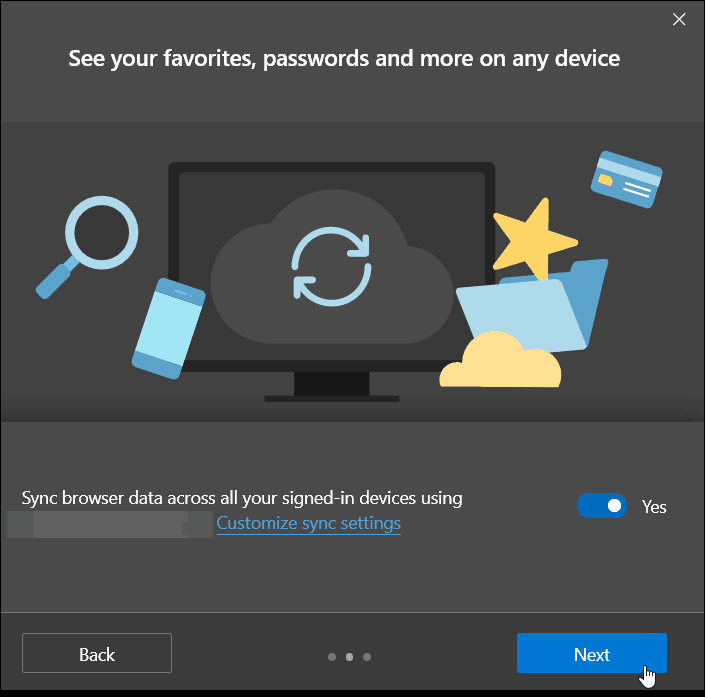Click the blue folder icon
The image size is (705, 697).
coord(532,307)
